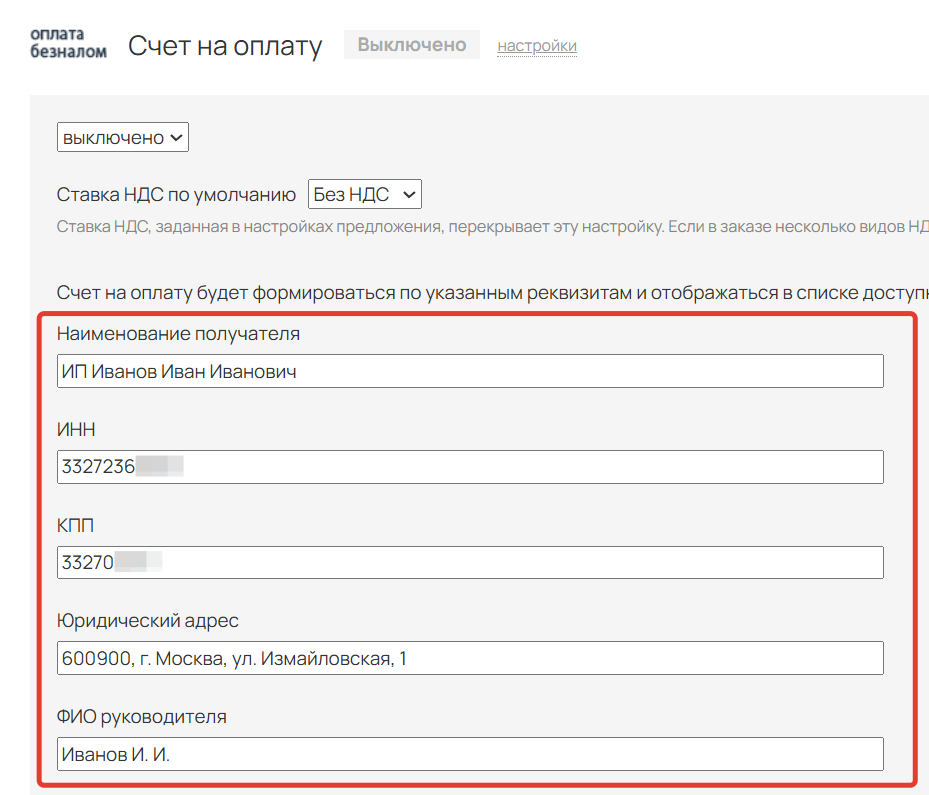Click the оплата безналом logo icon
Image resolution: width=929 pixels, height=795 pixels.
[67, 43]
